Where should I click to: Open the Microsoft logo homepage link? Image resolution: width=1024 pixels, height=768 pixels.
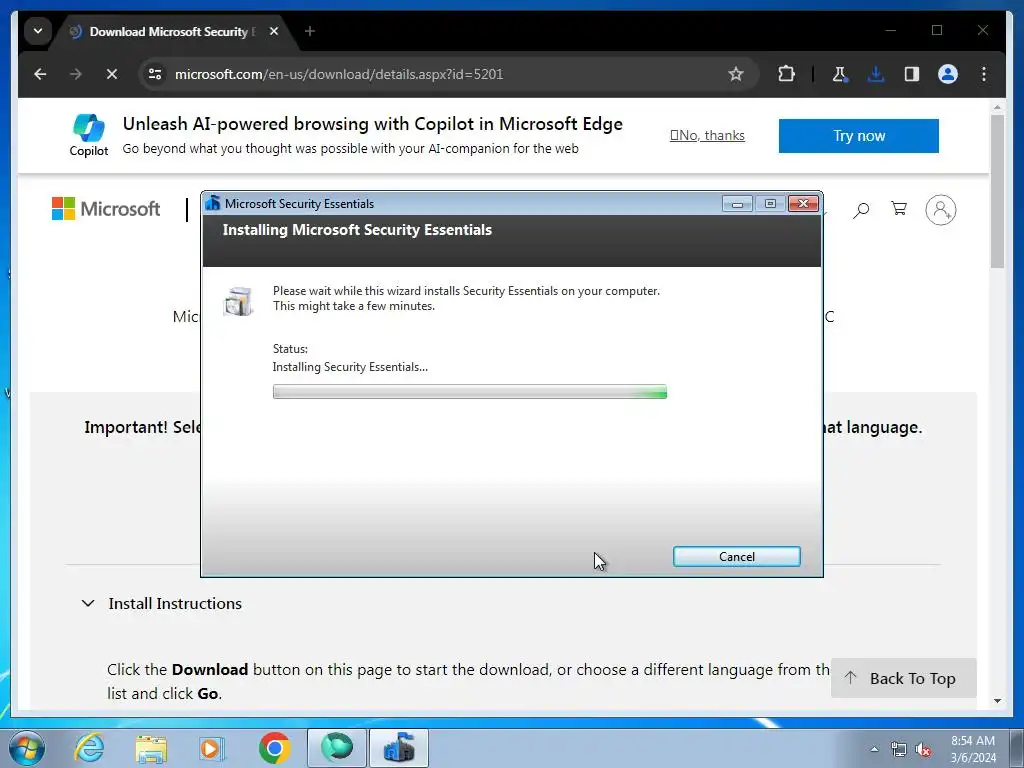coord(106,209)
